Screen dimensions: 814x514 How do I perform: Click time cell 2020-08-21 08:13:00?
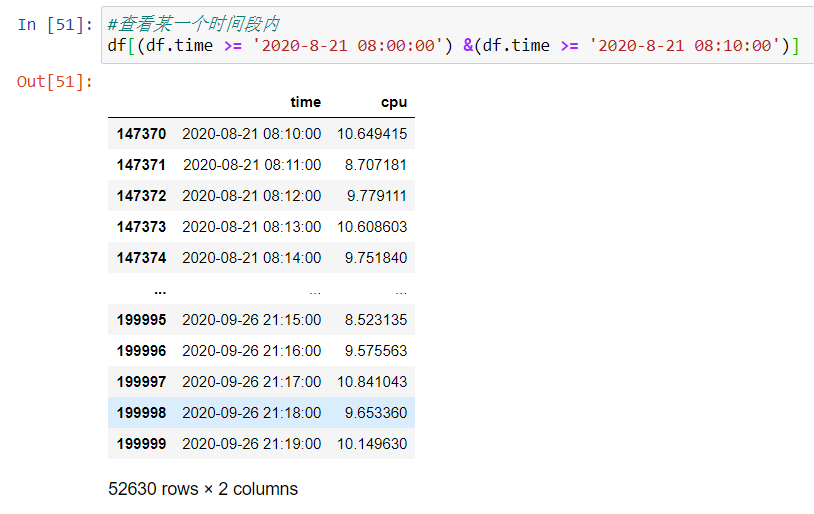[252, 227]
